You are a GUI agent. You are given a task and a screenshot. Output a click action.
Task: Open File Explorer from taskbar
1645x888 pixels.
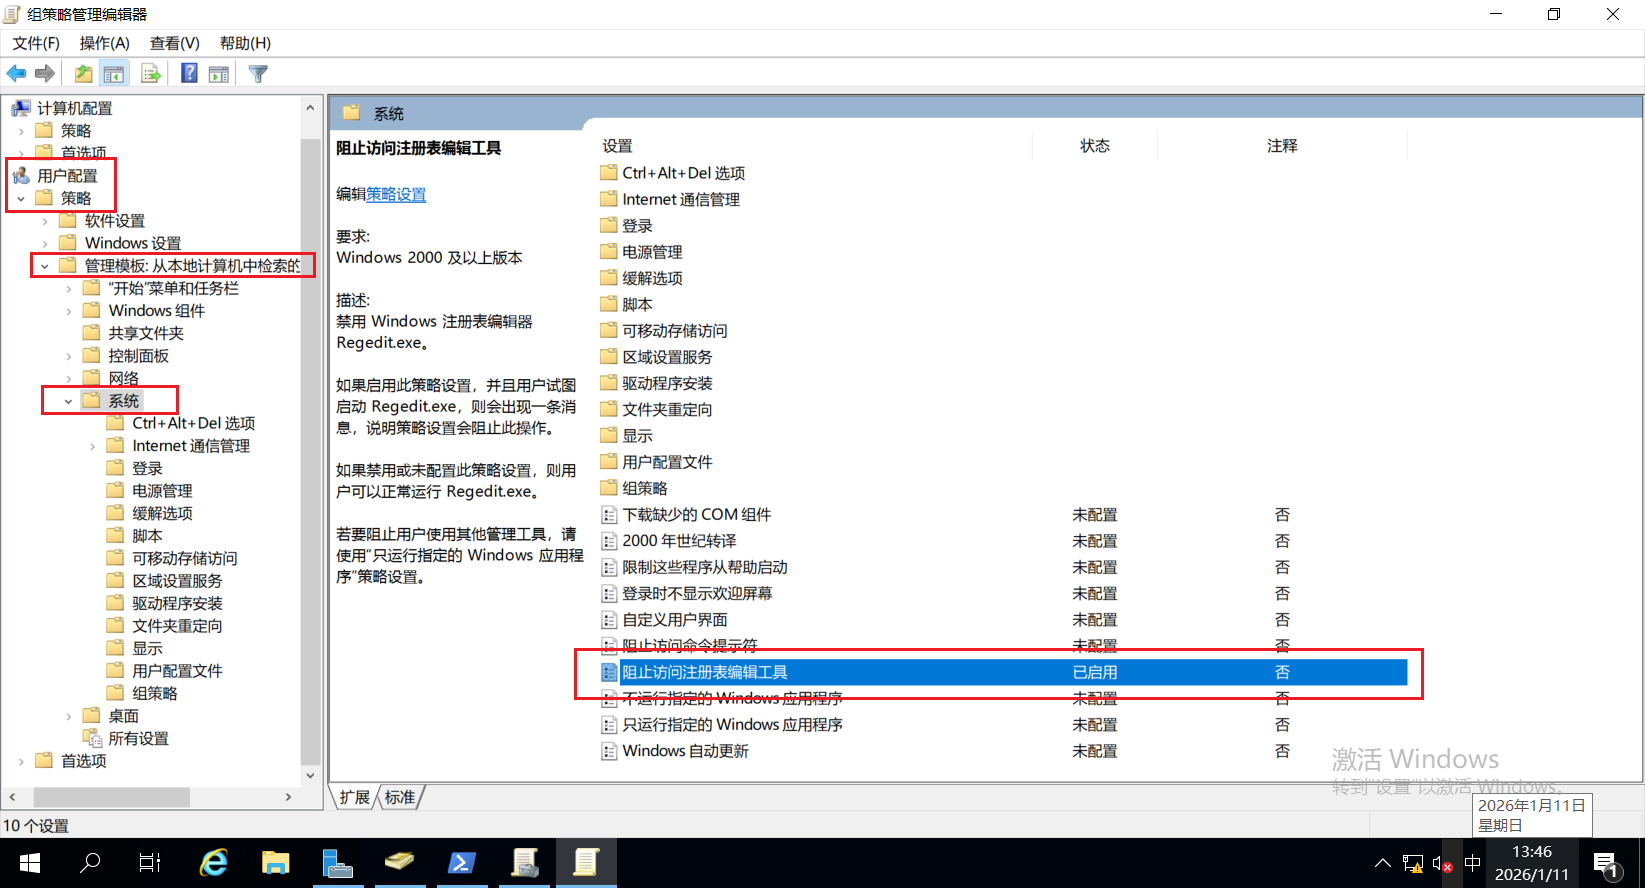coord(275,862)
